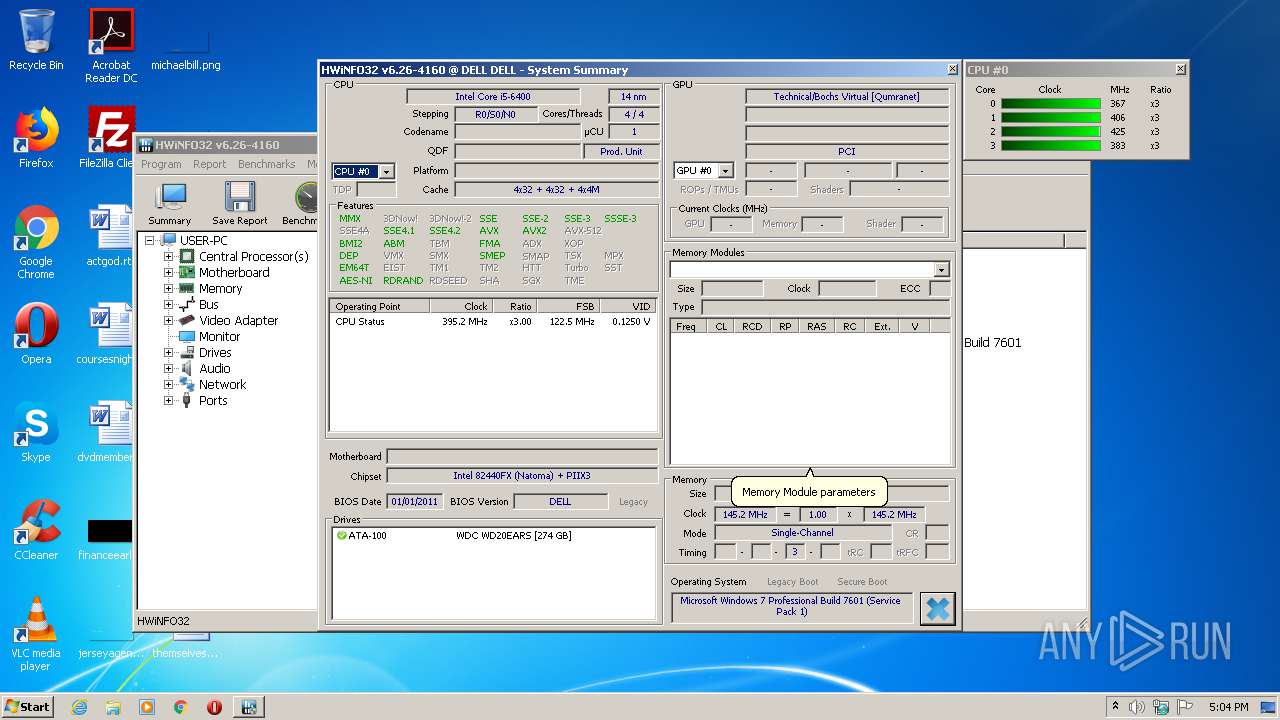
Task: Expand the Memory tree node
Action: coord(169,289)
